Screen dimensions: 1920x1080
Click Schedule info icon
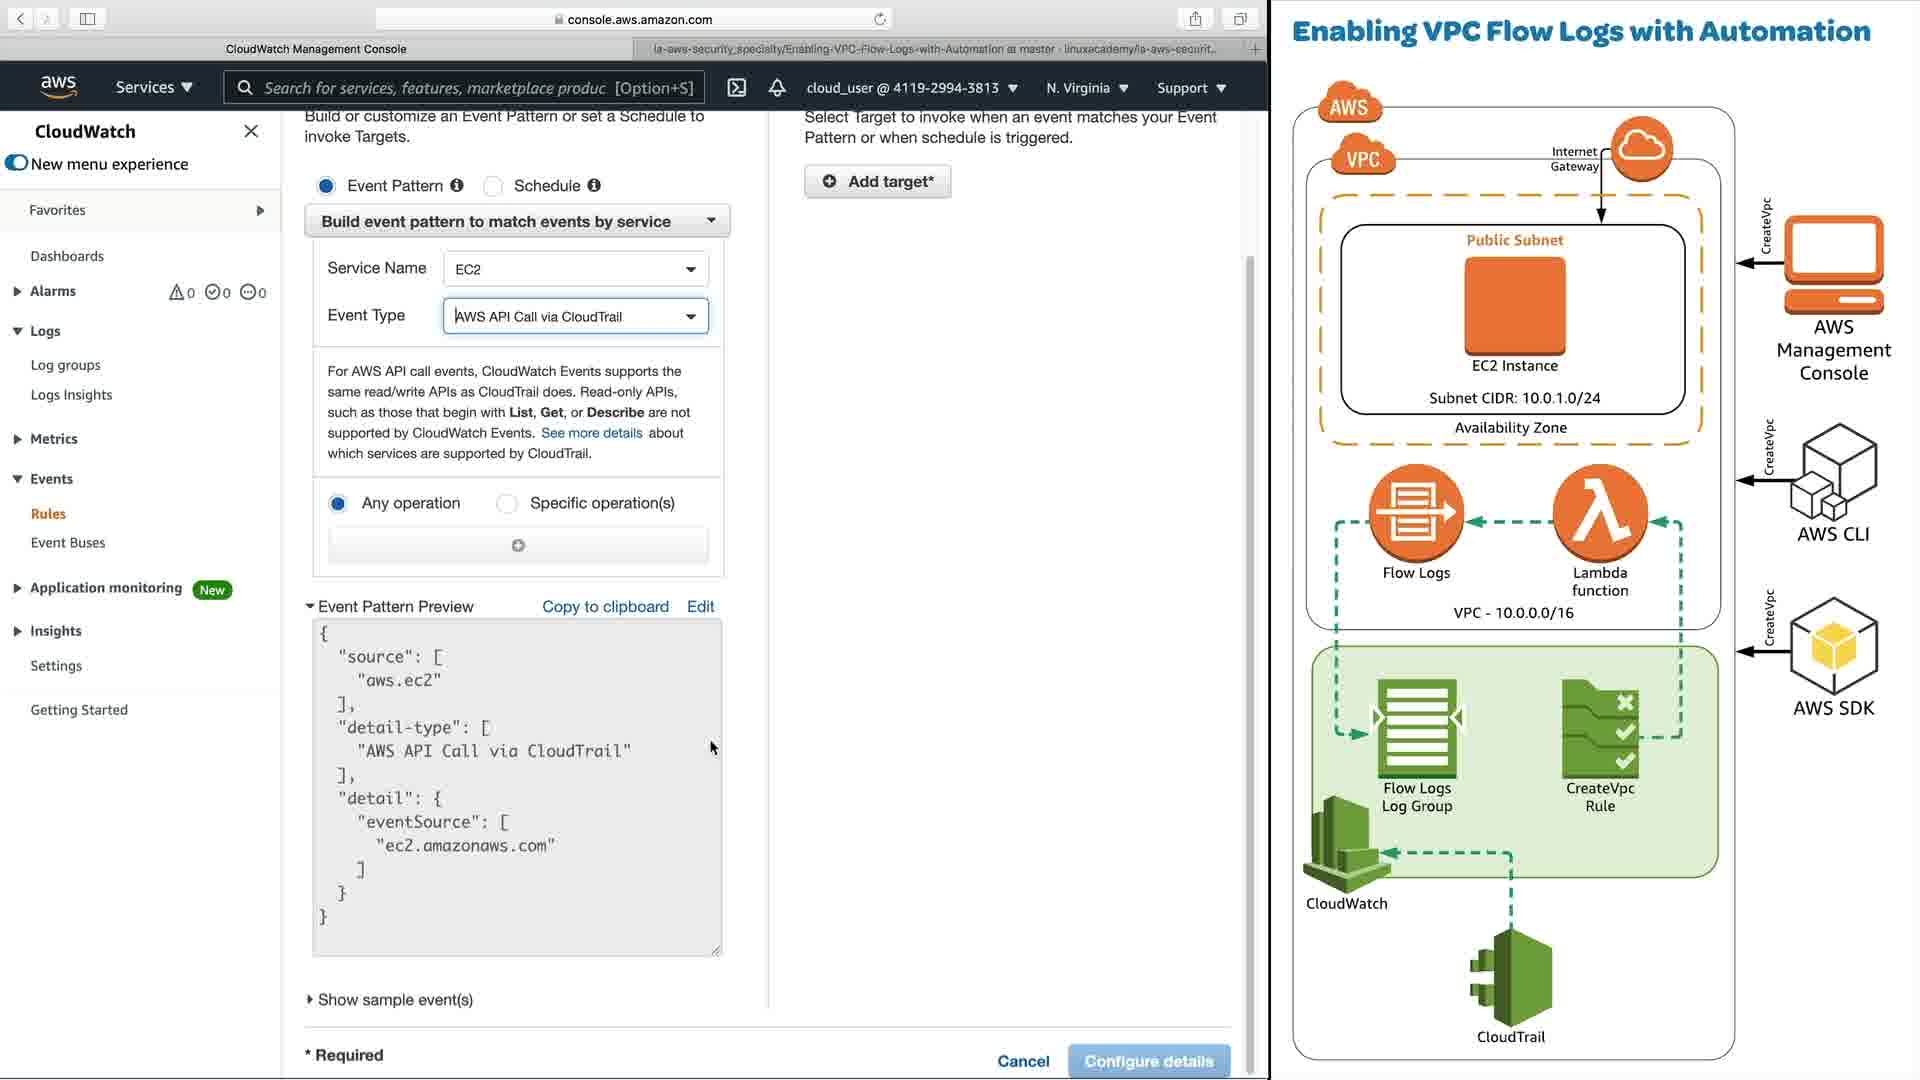[x=594, y=185]
